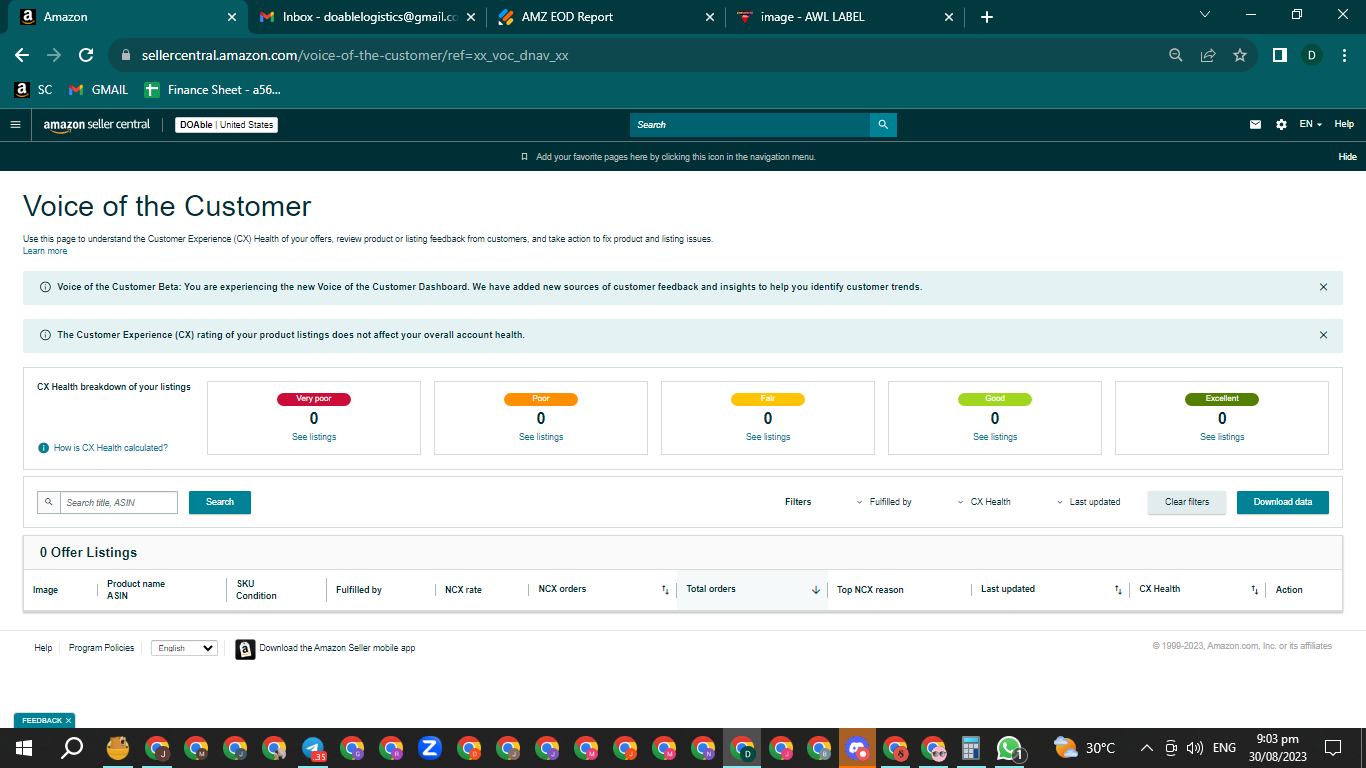This screenshot has height=768, width=1366.
Task: Dismiss the Voice of the Customer Beta banner
Action: (1324, 287)
